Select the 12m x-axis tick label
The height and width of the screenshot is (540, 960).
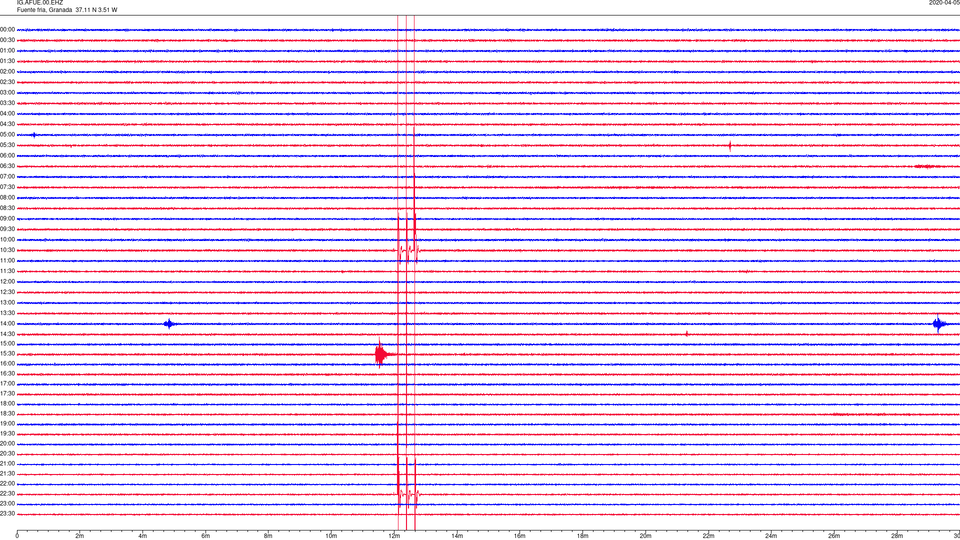click(x=394, y=536)
